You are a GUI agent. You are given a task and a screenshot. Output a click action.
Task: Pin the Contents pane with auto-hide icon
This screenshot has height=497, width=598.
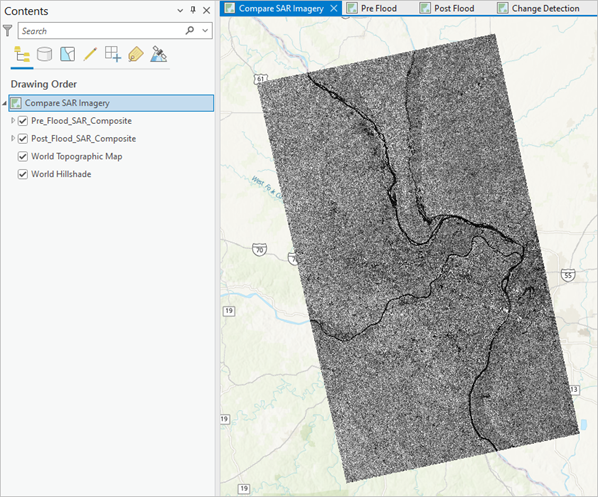[193, 10]
